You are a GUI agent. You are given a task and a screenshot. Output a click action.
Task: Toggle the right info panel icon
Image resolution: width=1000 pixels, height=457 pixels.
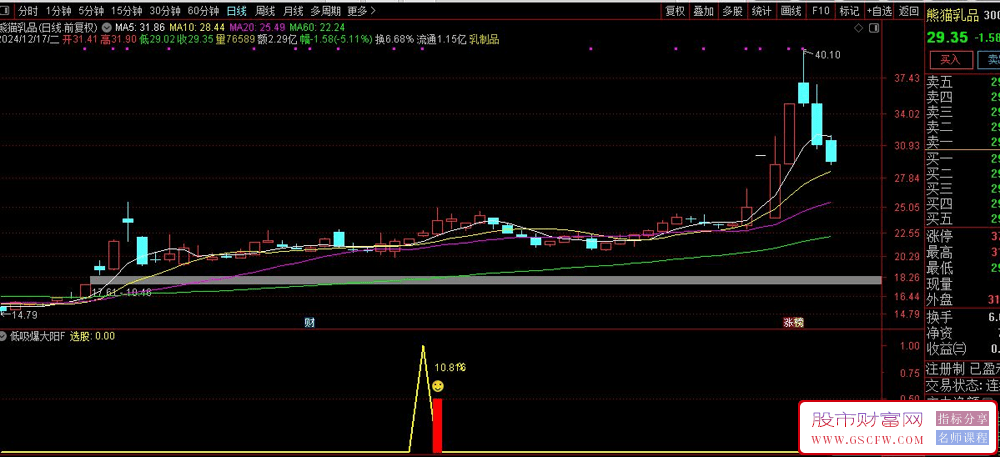(x=874, y=28)
